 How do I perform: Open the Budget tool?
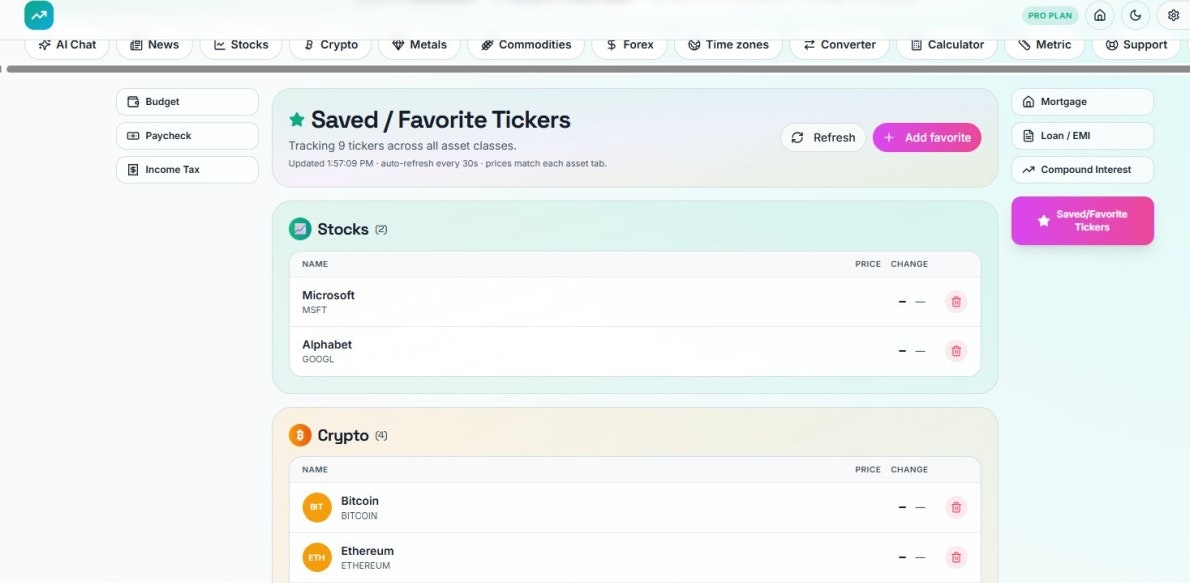[187, 102]
